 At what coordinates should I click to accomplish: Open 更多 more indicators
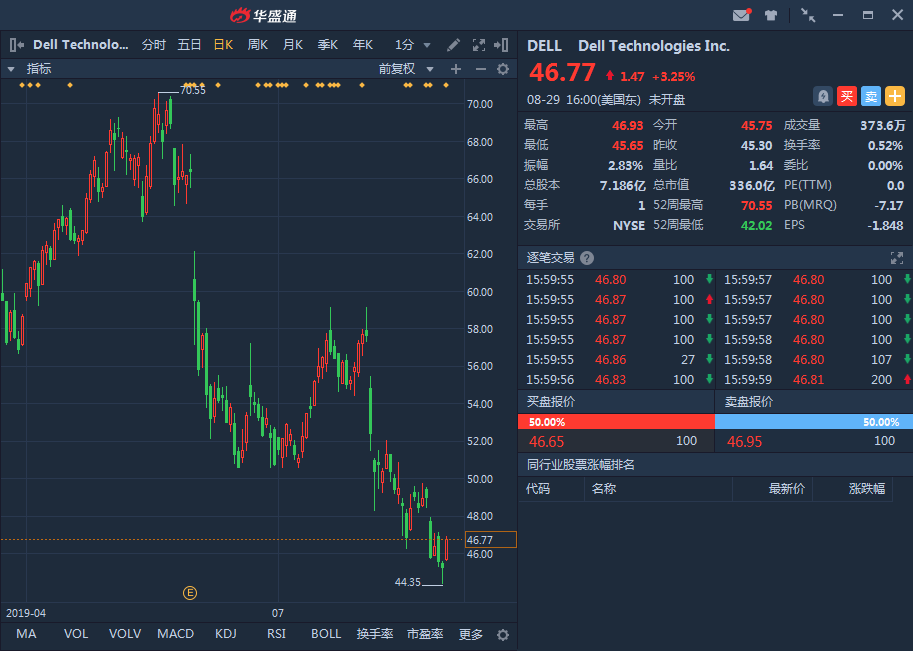pyautogui.click(x=471, y=634)
